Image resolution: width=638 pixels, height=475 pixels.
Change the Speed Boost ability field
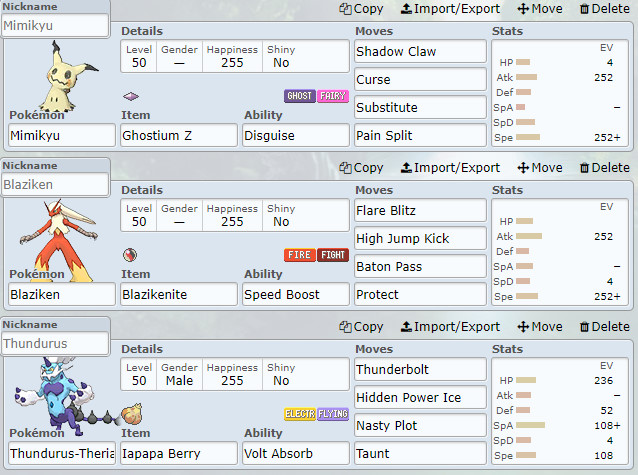pos(296,294)
